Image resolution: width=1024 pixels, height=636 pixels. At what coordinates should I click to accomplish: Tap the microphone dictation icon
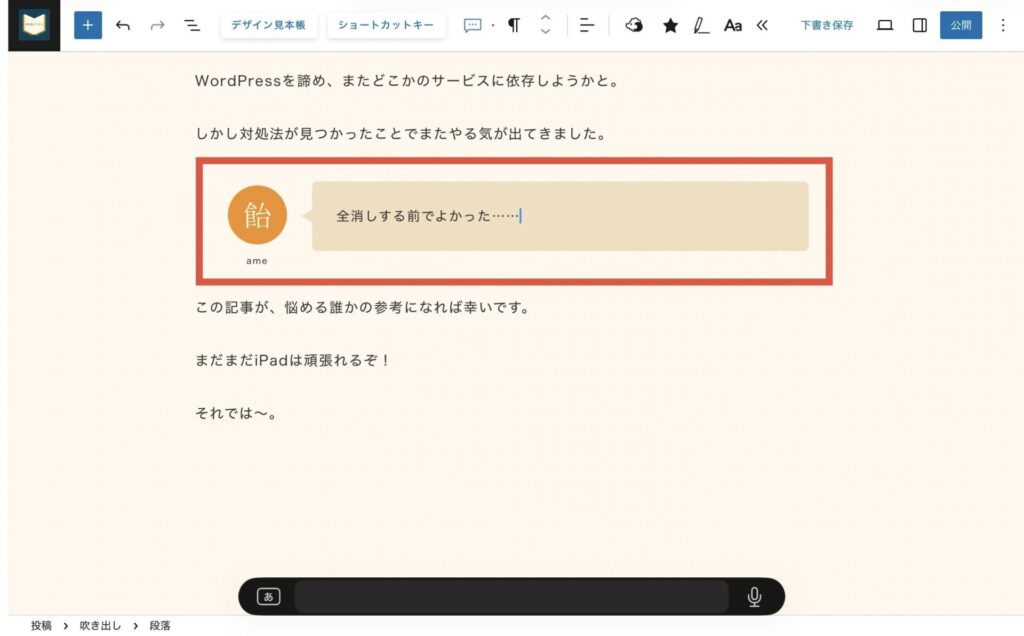tap(754, 597)
